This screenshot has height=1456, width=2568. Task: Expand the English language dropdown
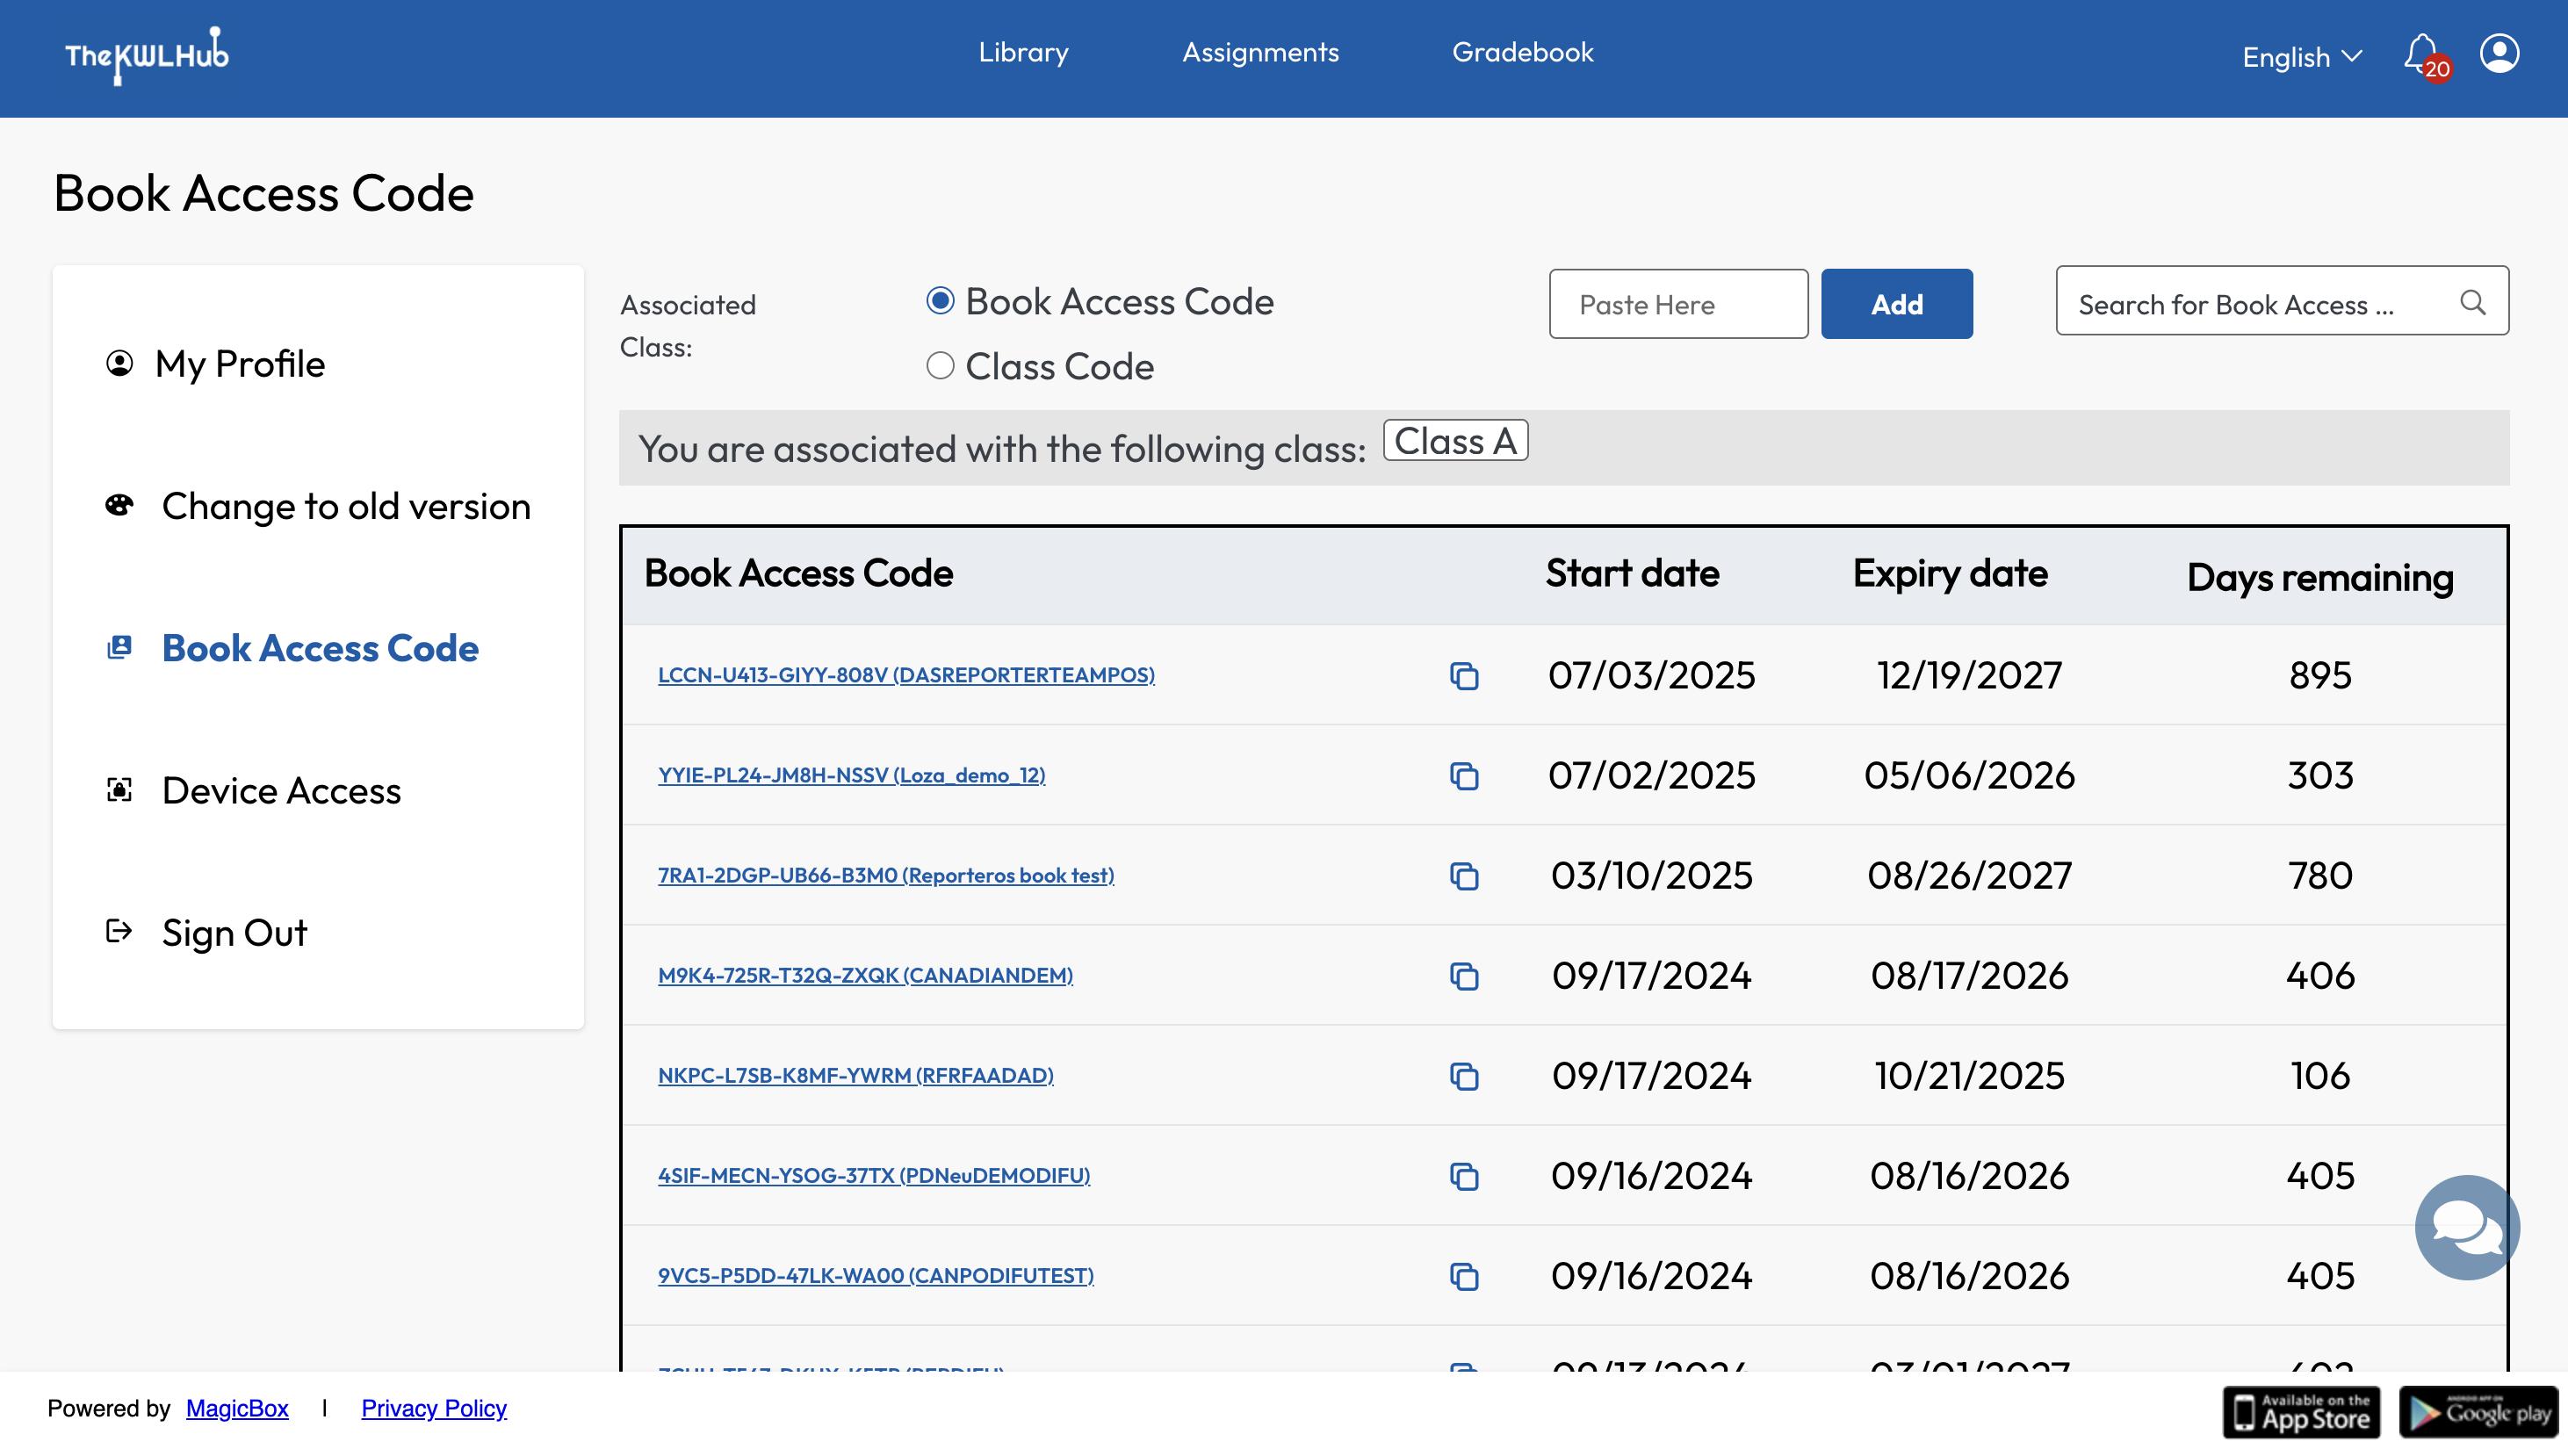tap(2301, 57)
